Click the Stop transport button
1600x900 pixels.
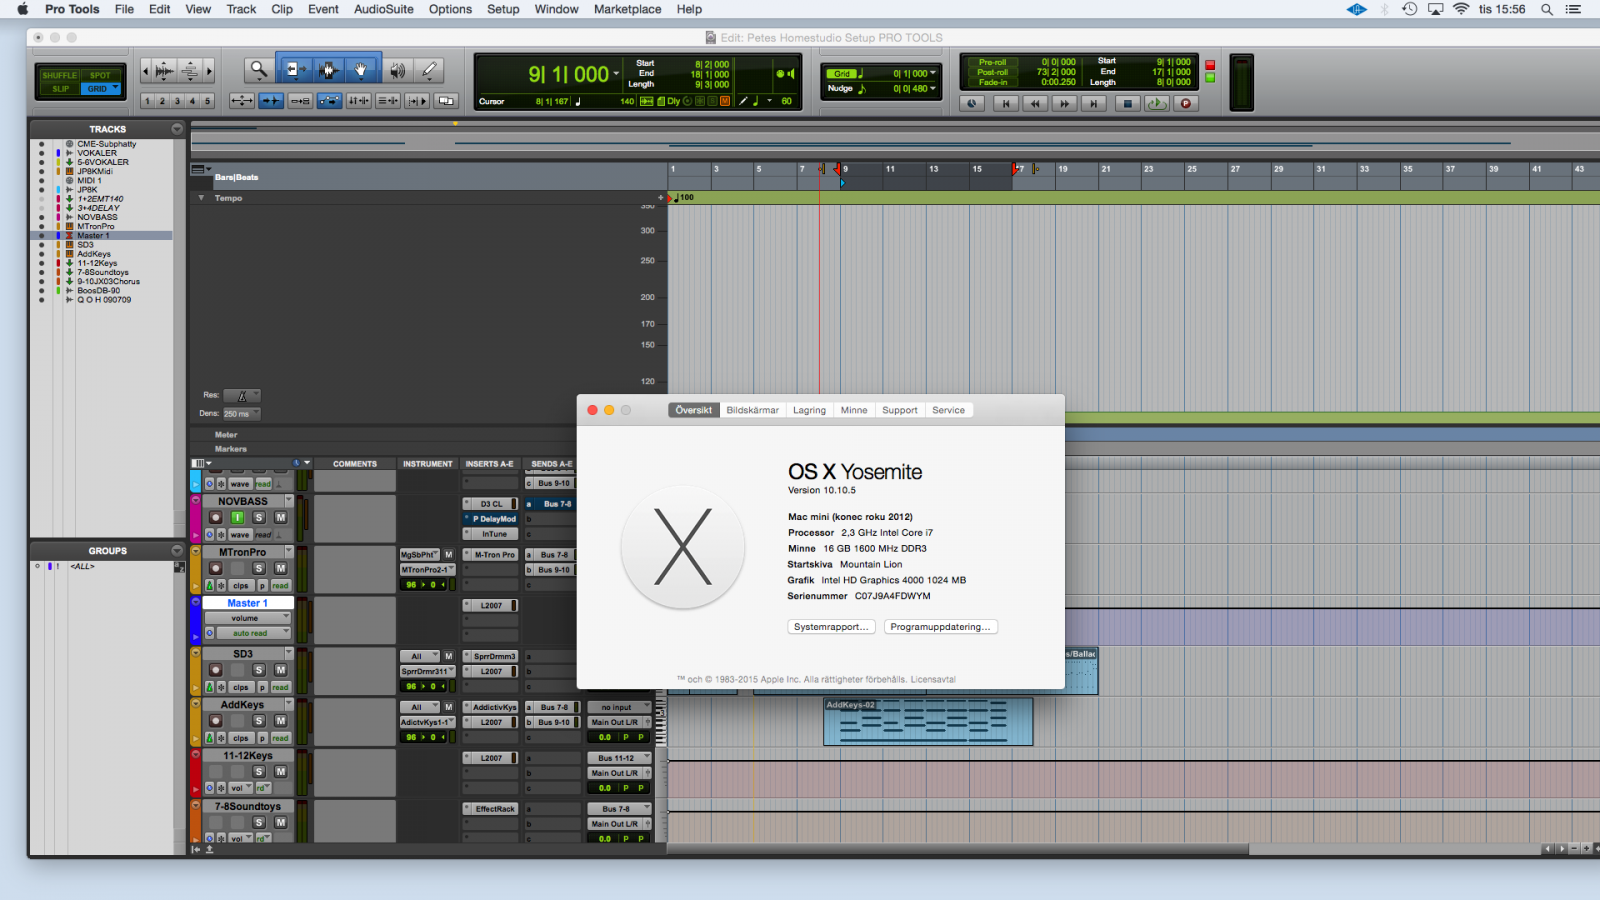(1128, 103)
